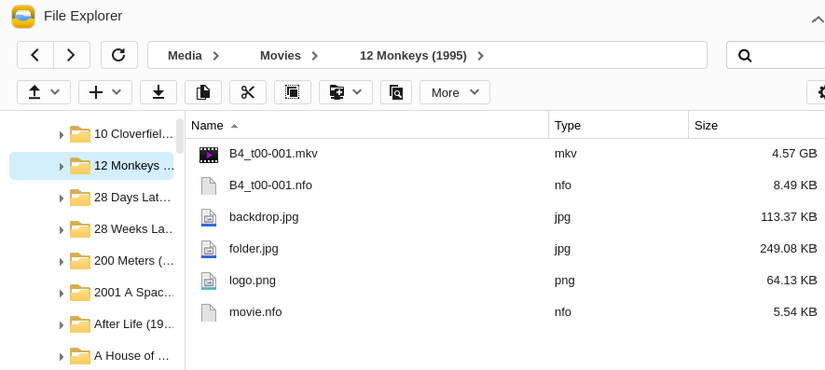Go back to previous folder

[35, 55]
